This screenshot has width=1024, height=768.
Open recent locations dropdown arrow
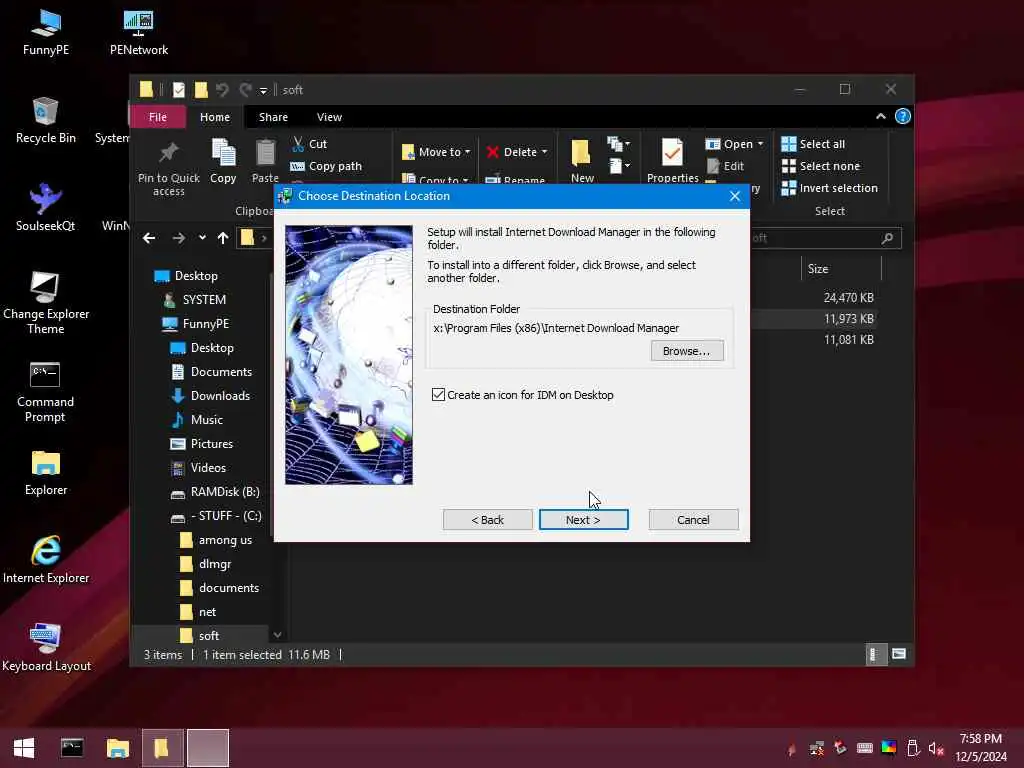click(202, 238)
